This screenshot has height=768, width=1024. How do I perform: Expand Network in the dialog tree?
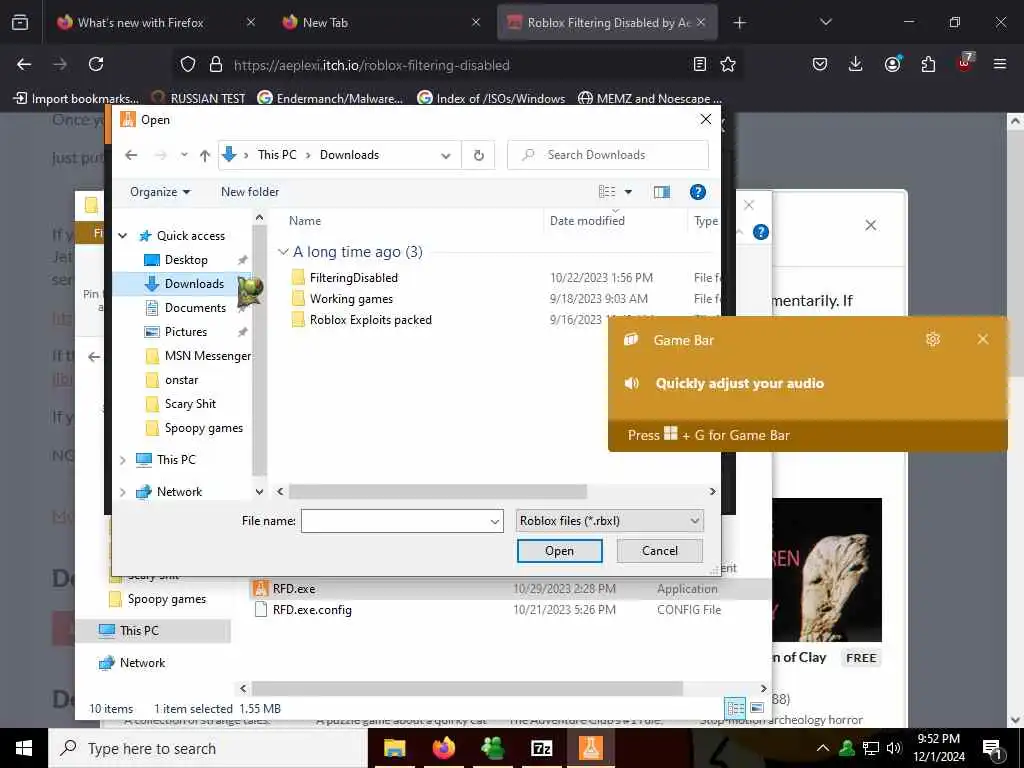[x=123, y=492]
